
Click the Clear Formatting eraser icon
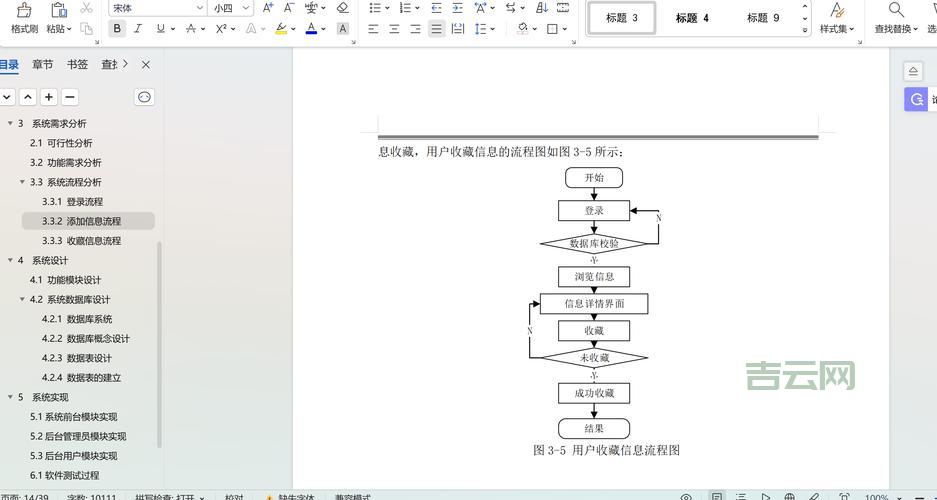click(x=342, y=8)
